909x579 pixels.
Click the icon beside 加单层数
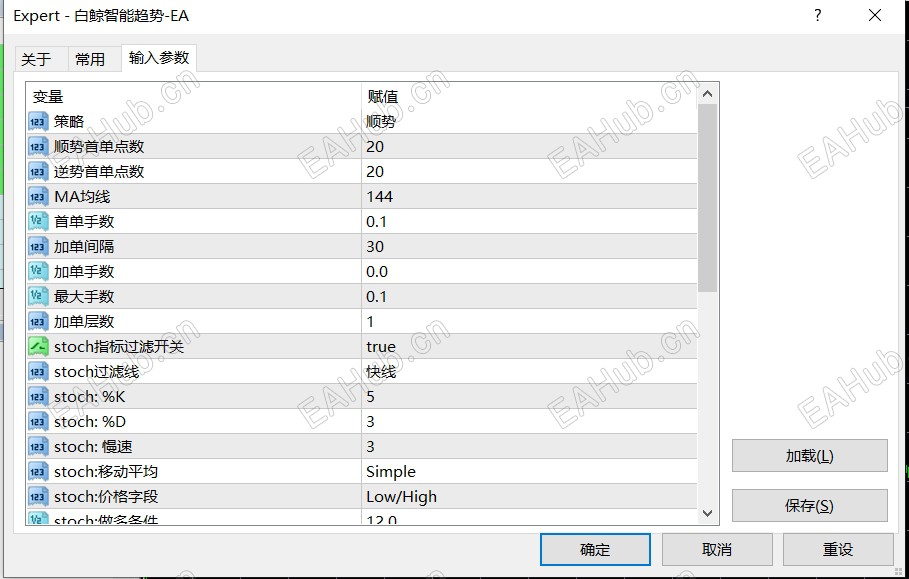[38, 321]
